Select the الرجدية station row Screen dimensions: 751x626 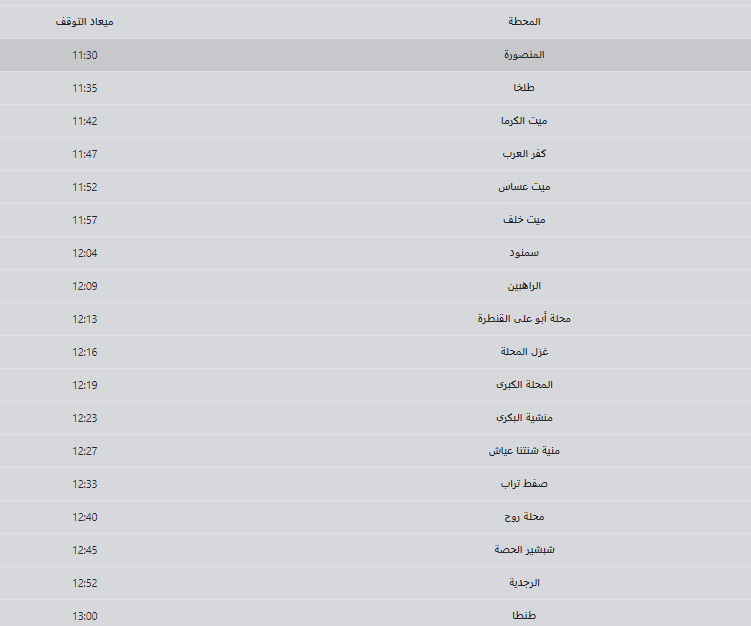376,583
